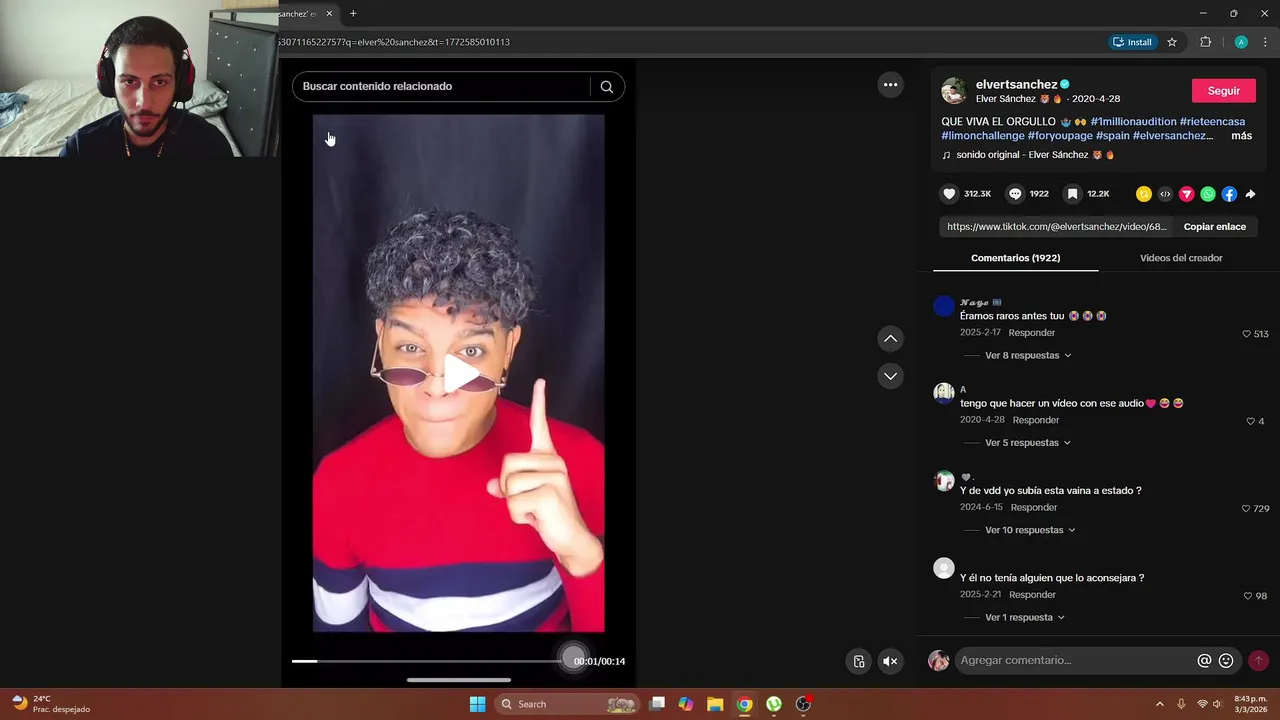
Task: Repost the video using yellow repost icon
Action: 1144,194
